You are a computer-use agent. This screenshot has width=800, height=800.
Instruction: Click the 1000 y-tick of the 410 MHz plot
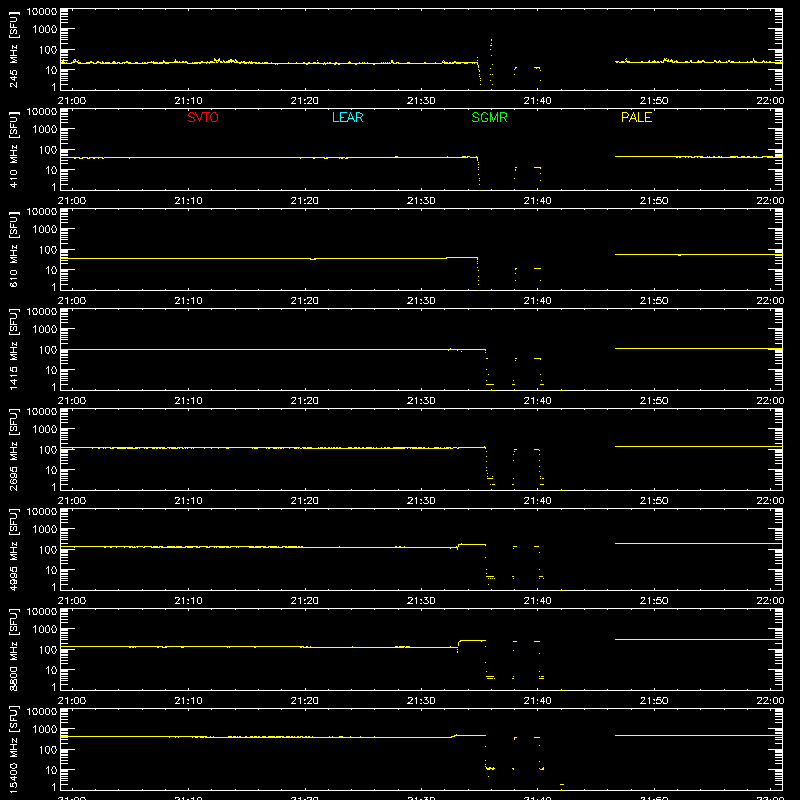point(45,130)
